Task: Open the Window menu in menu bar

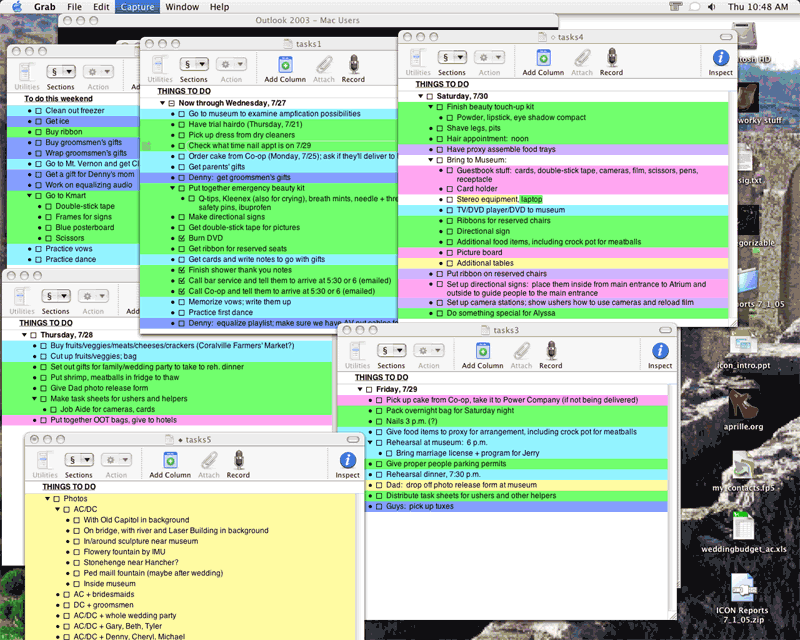Action: tap(182, 7)
